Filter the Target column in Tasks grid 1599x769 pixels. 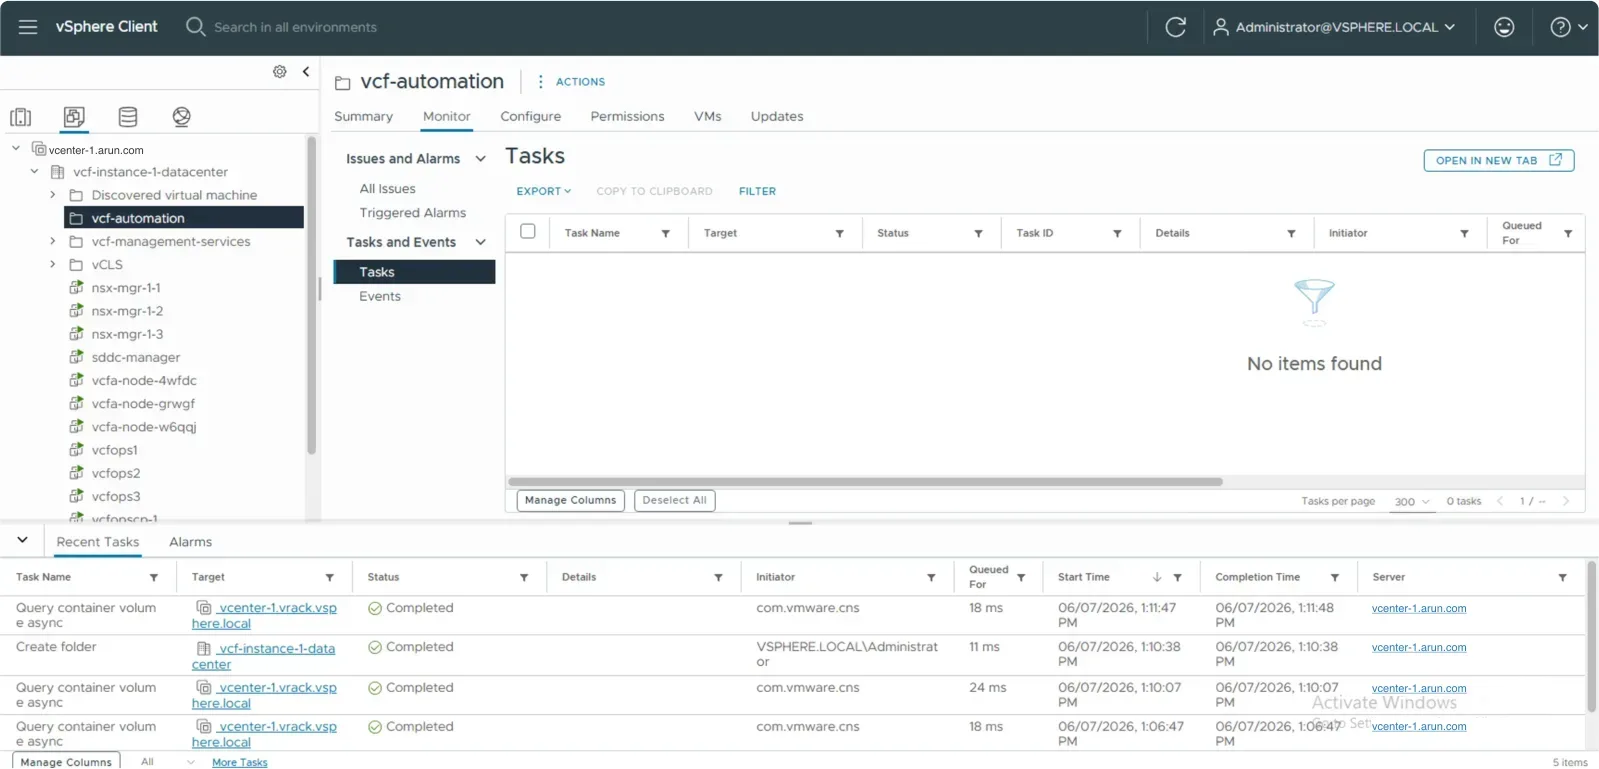click(x=839, y=233)
